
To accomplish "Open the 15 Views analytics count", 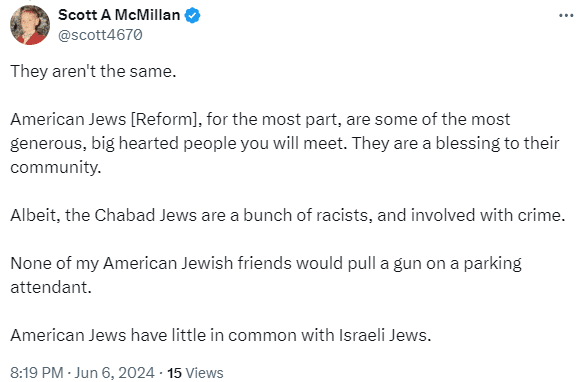I will 195,372.
